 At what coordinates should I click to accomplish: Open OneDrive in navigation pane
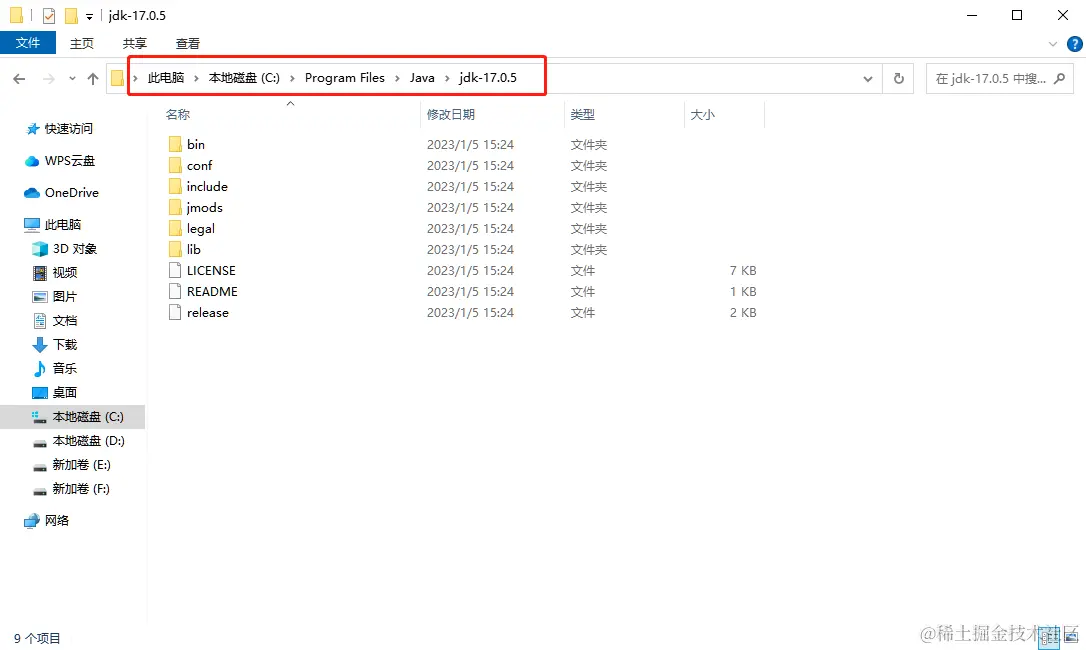pos(71,193)
